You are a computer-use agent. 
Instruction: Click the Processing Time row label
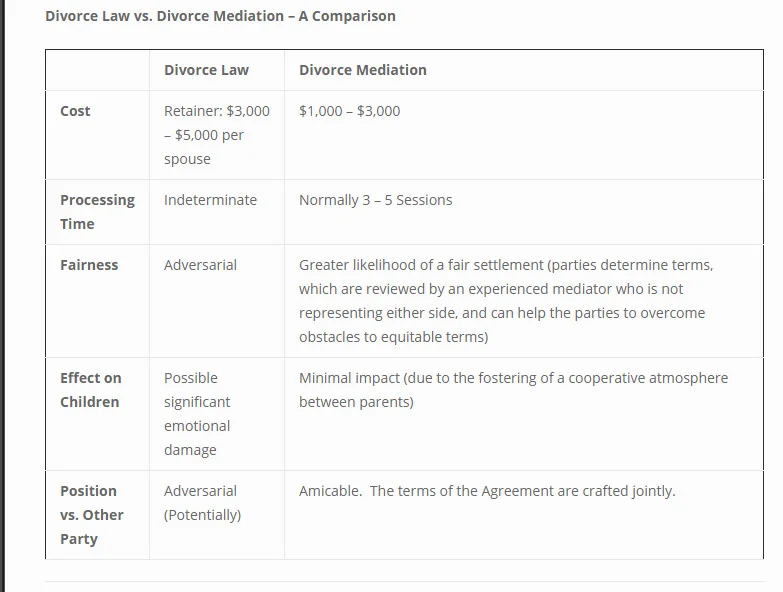97,212
